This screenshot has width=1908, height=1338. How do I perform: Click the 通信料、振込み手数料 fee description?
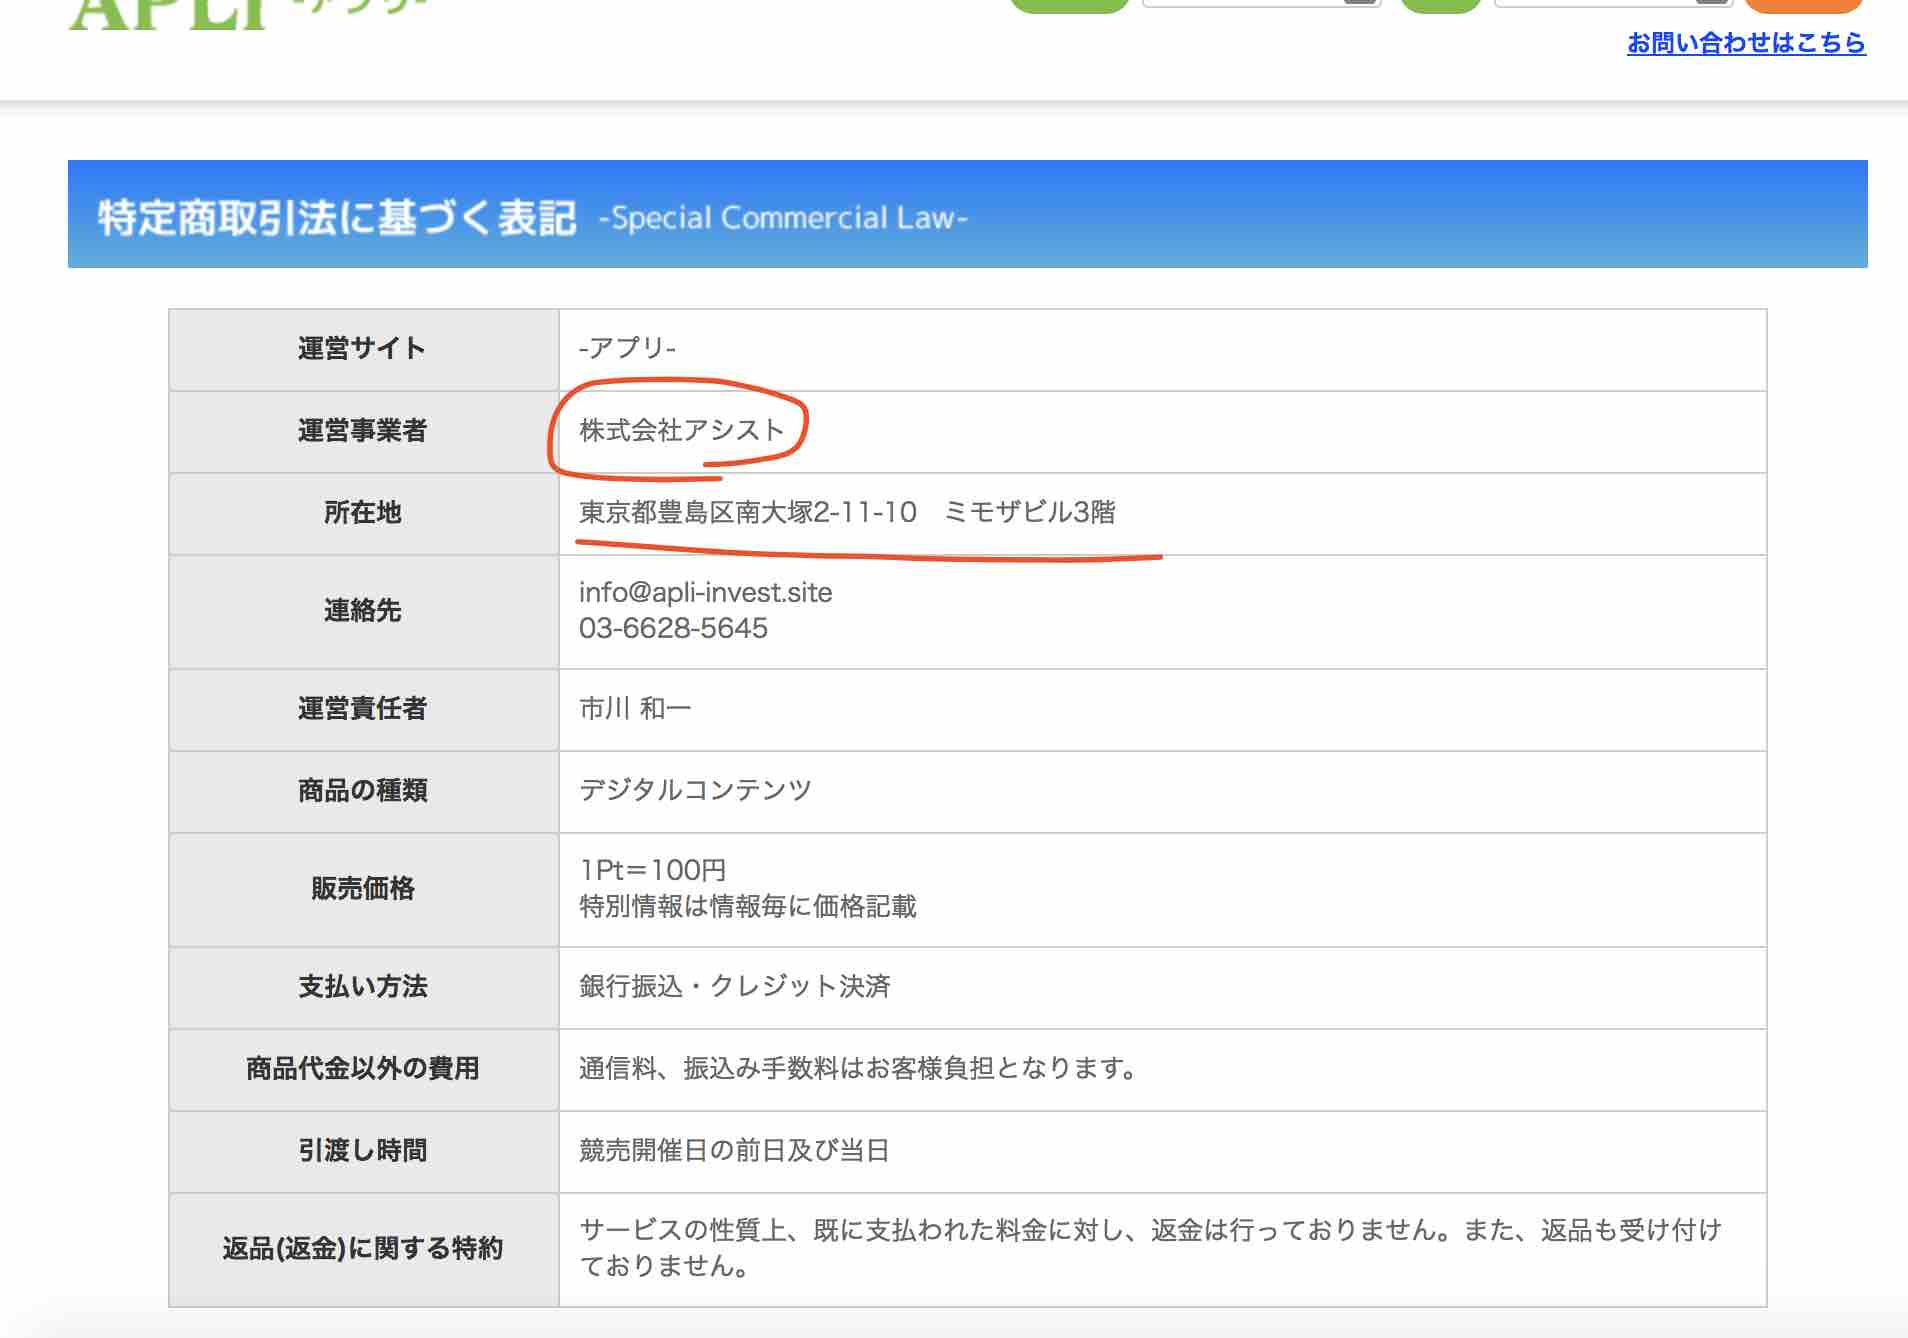pyautogui.click(x=858, y=1068)
